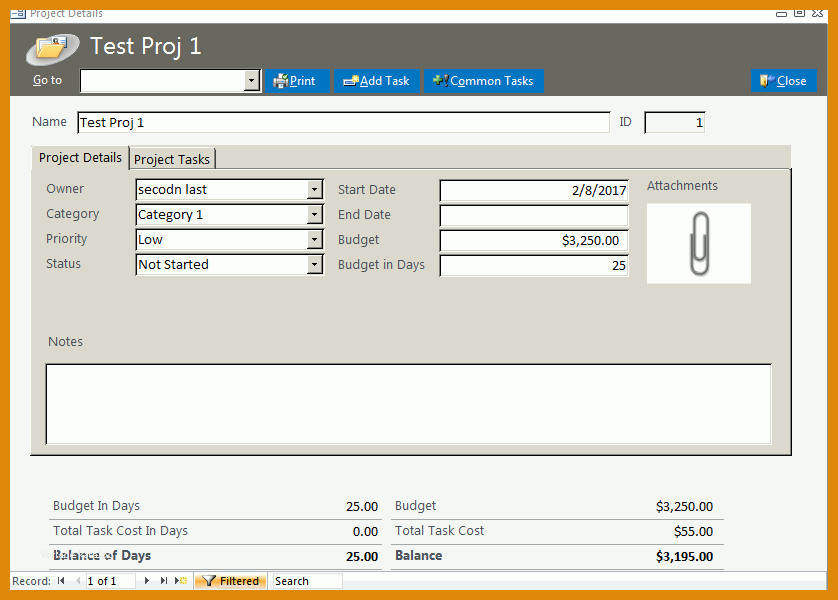Click the Name field with Test Proj 1

344,122
